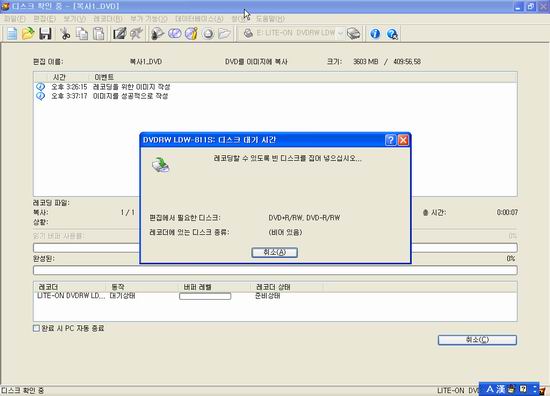Click the 복사1_DVD compilation name text

point(146,62)
